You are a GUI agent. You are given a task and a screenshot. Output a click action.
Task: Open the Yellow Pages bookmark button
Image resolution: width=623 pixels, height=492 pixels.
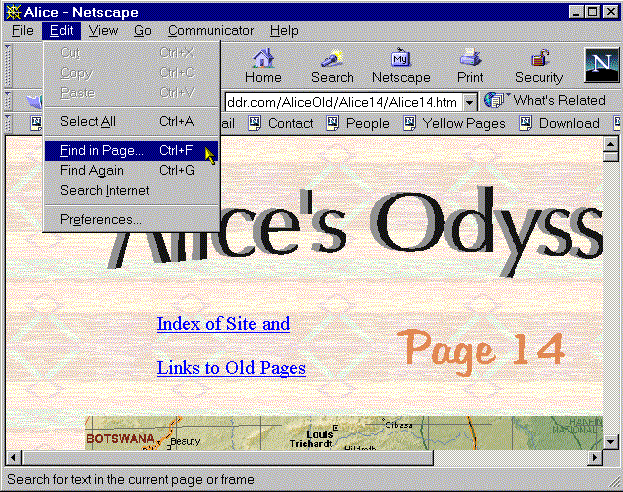[454, 124]
